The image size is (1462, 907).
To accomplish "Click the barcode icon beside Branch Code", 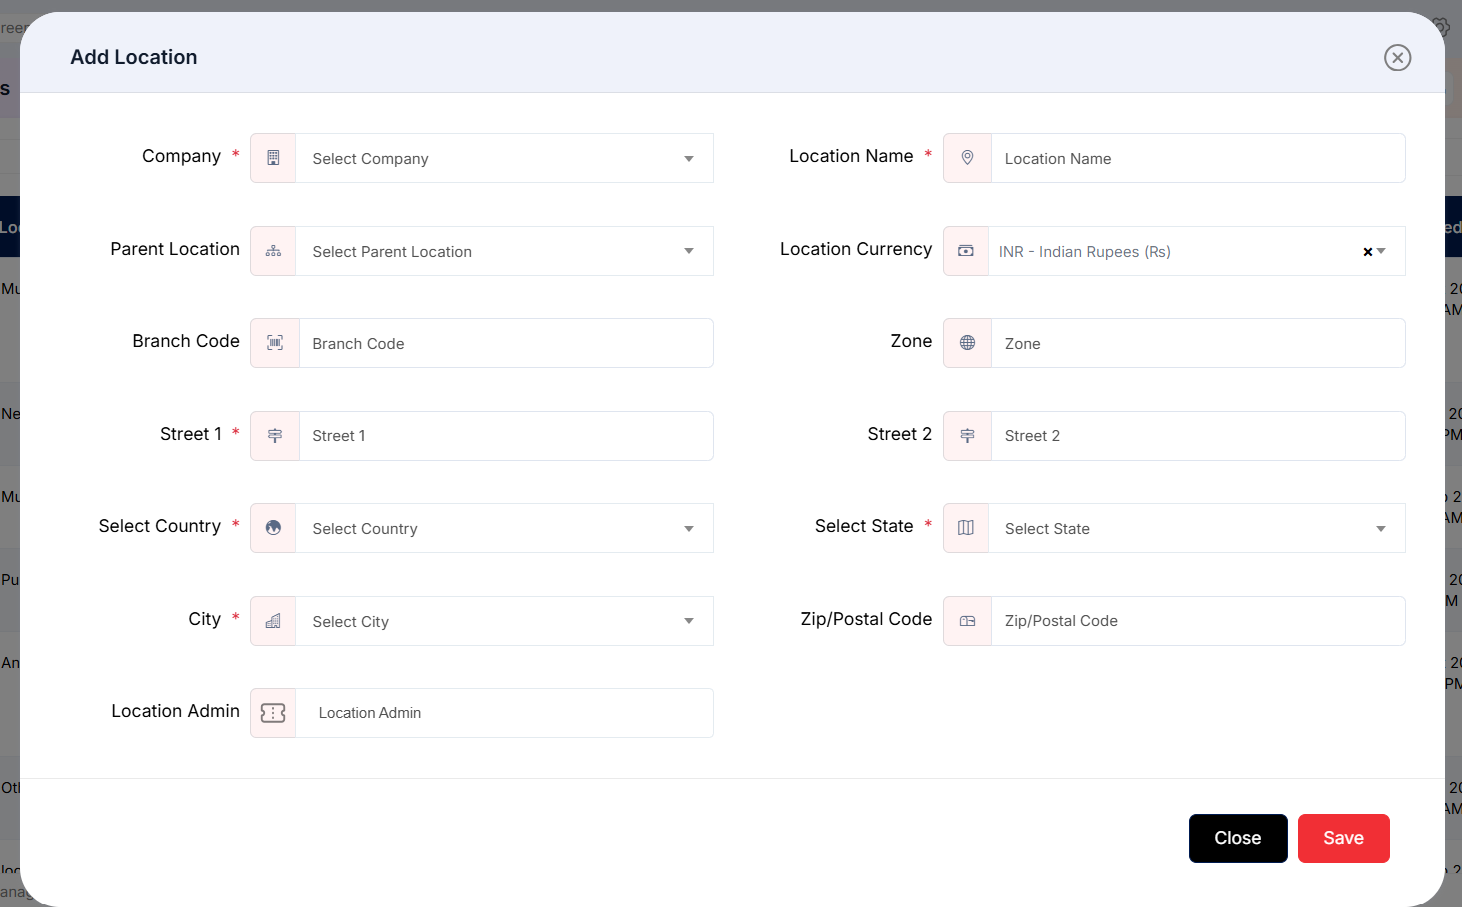I will tap(275, 343).
